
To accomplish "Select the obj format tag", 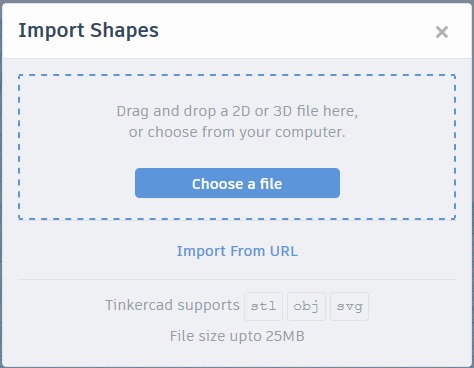I will pyautogui.click(x=306, y=306).
